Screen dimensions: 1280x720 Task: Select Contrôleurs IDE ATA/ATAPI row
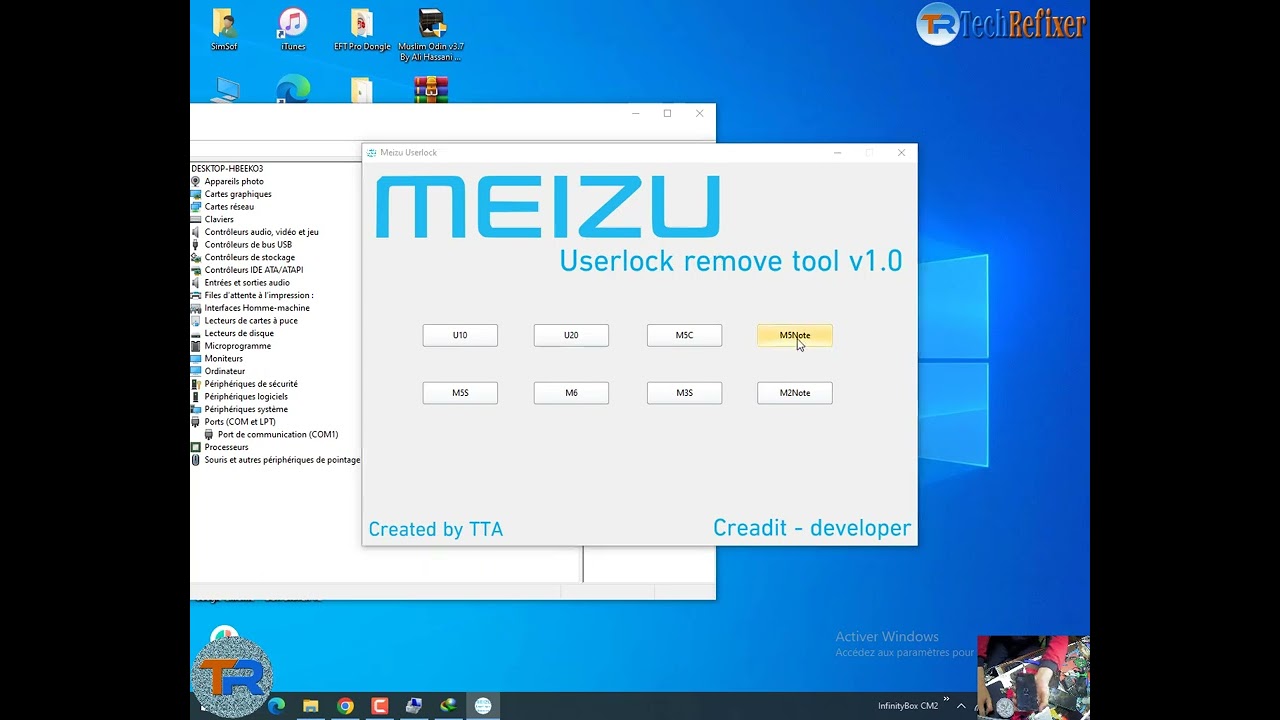(x=254, y=270)
